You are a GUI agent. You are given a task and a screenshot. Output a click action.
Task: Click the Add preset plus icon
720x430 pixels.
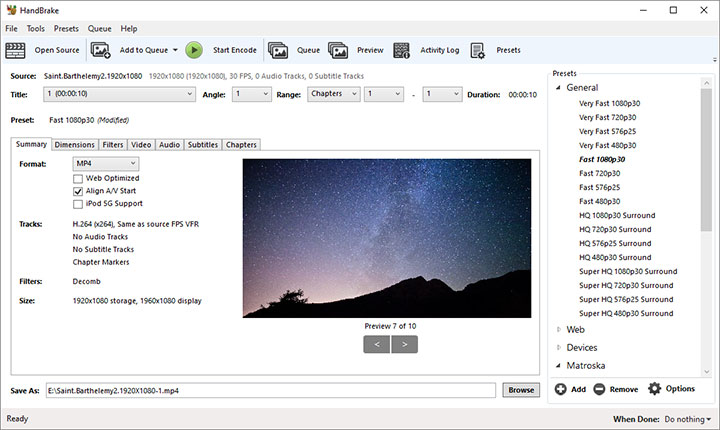coord(560,389)
